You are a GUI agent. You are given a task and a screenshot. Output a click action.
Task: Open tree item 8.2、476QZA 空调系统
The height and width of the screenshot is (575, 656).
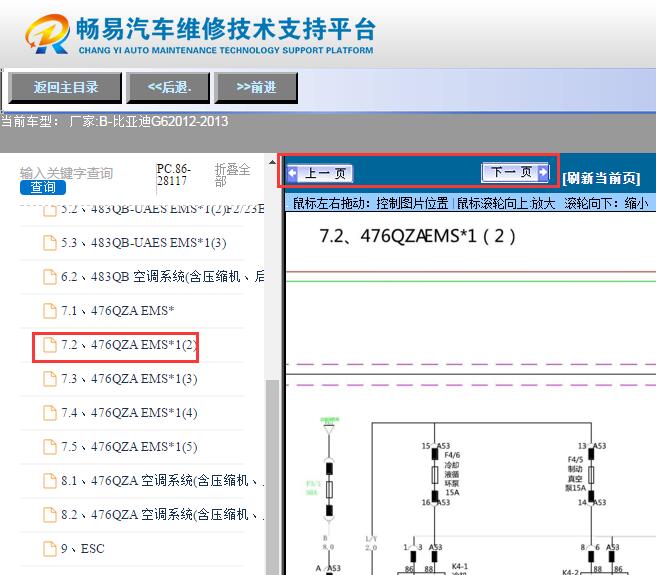click(162, 514)
